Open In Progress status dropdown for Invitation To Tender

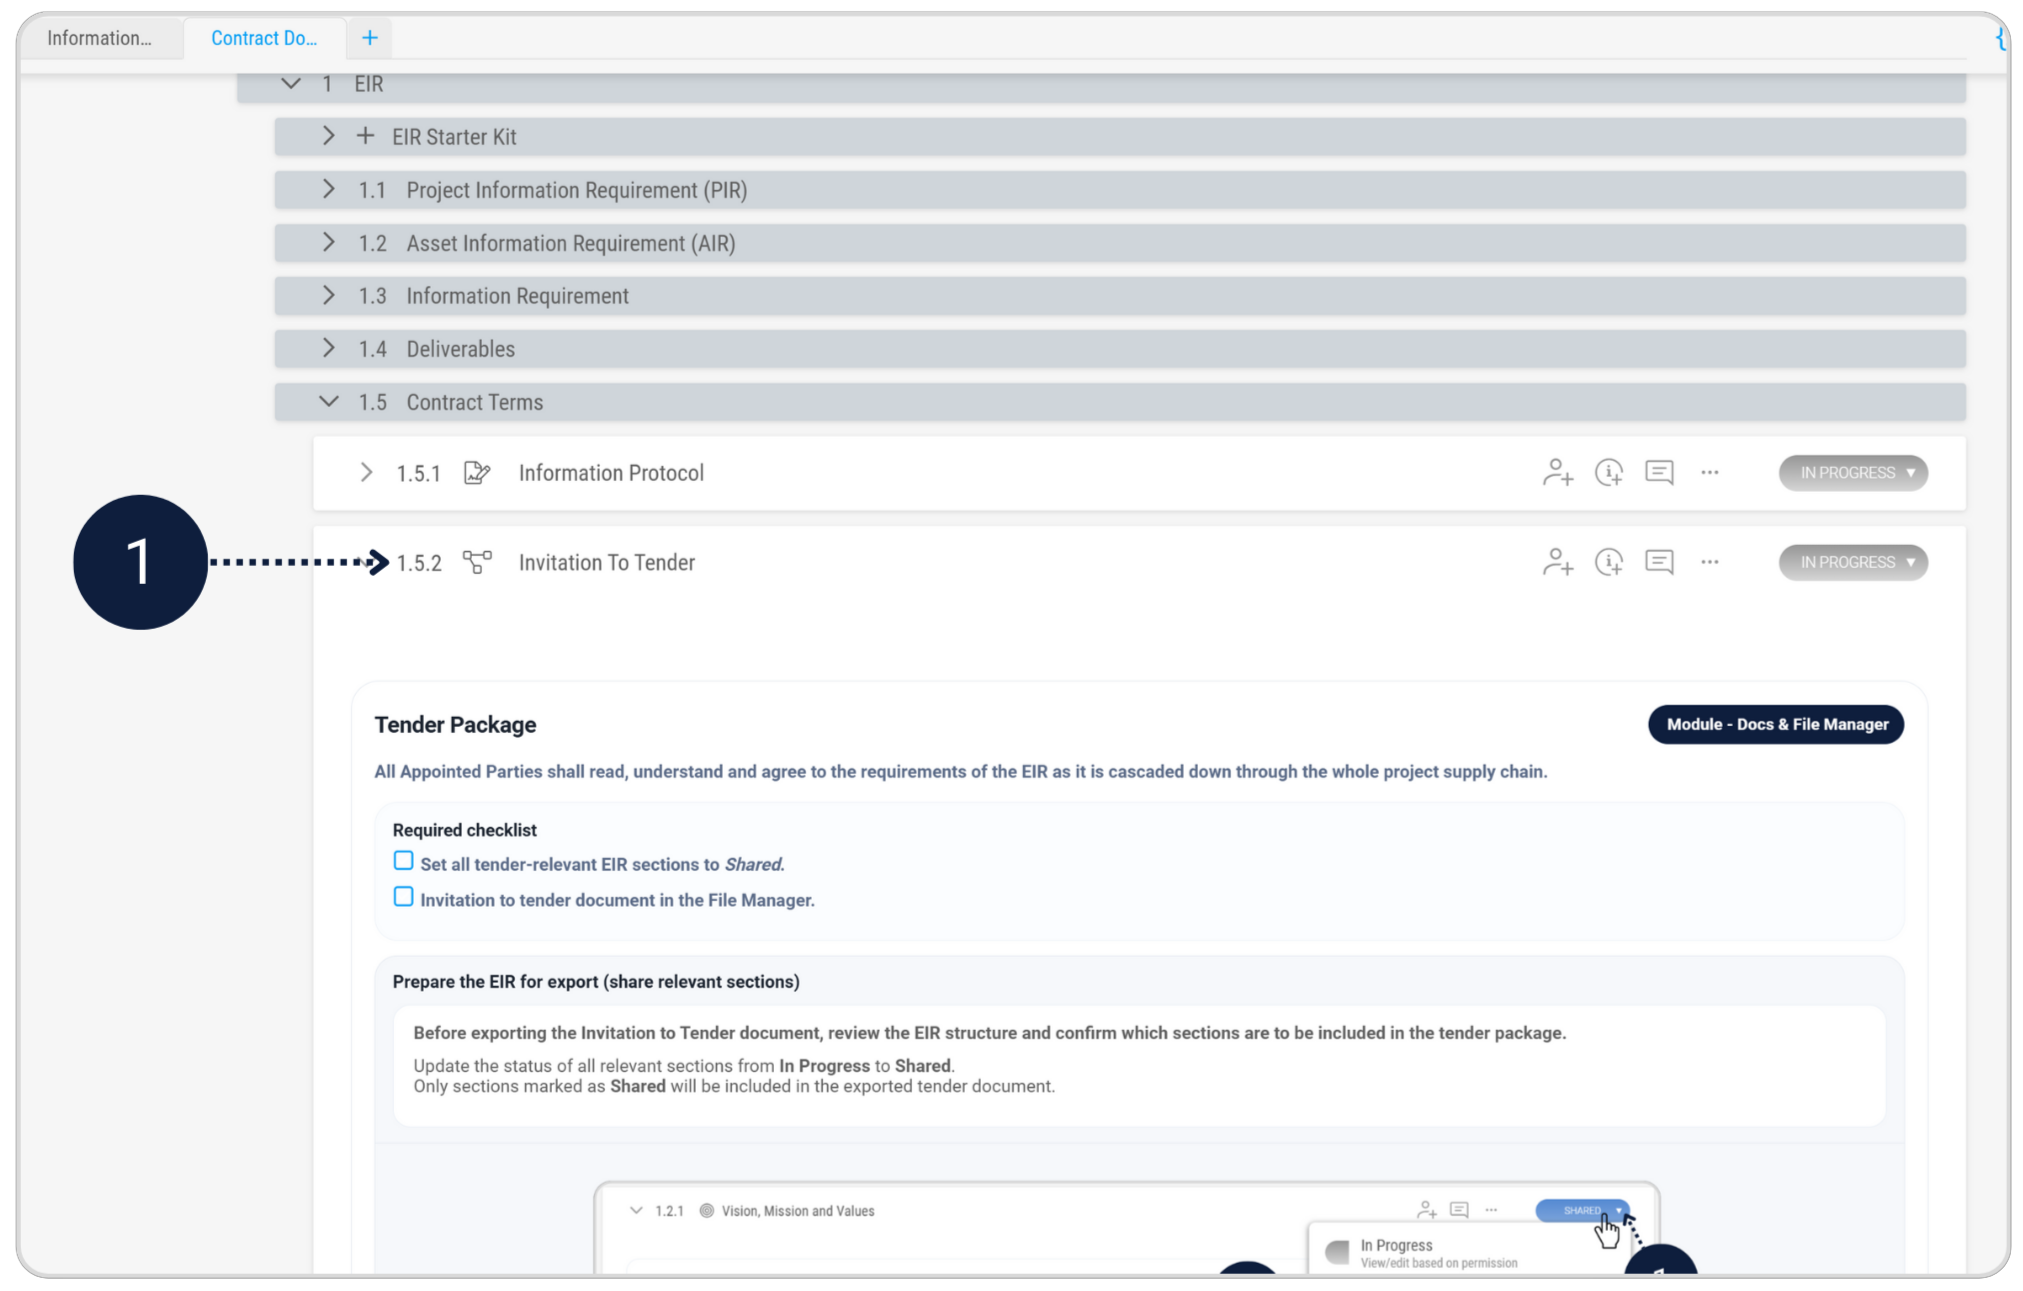point(1853,562)
